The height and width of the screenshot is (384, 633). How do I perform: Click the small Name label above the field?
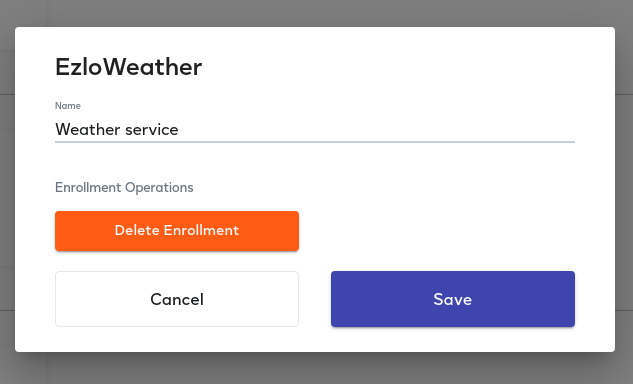point(68,106)
